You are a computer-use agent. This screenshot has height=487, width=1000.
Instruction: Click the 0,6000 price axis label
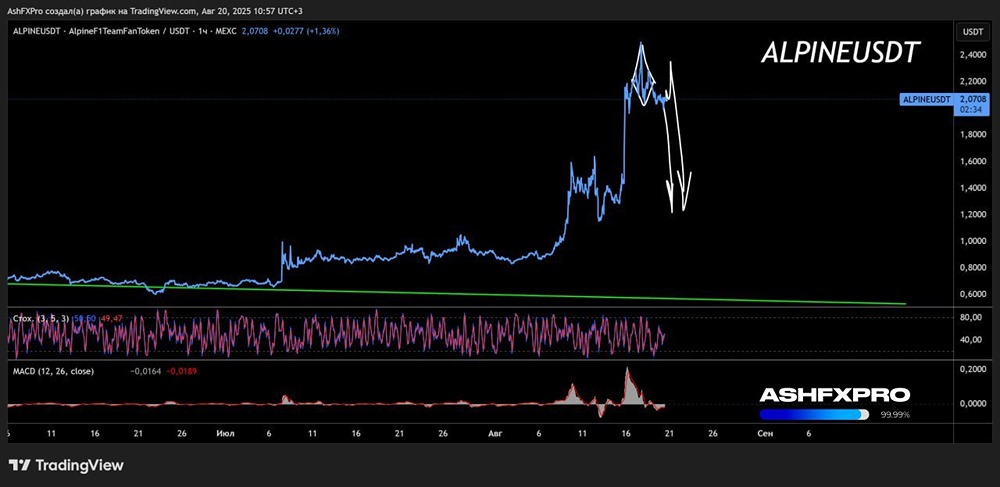tap(974, 294)
